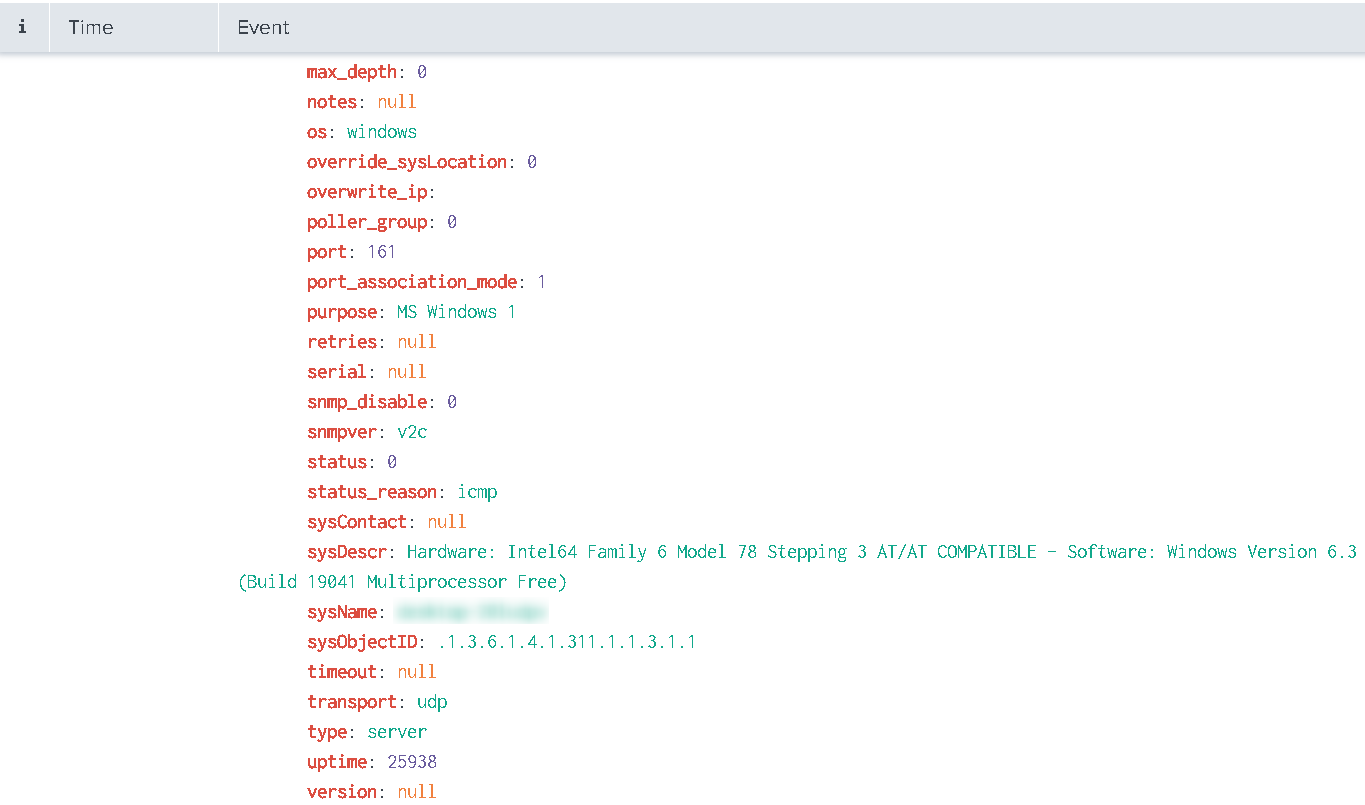Viewport: 1365px width, 805px height.
Task: Click the port_association_mode value 1
Action: (540, 281)
